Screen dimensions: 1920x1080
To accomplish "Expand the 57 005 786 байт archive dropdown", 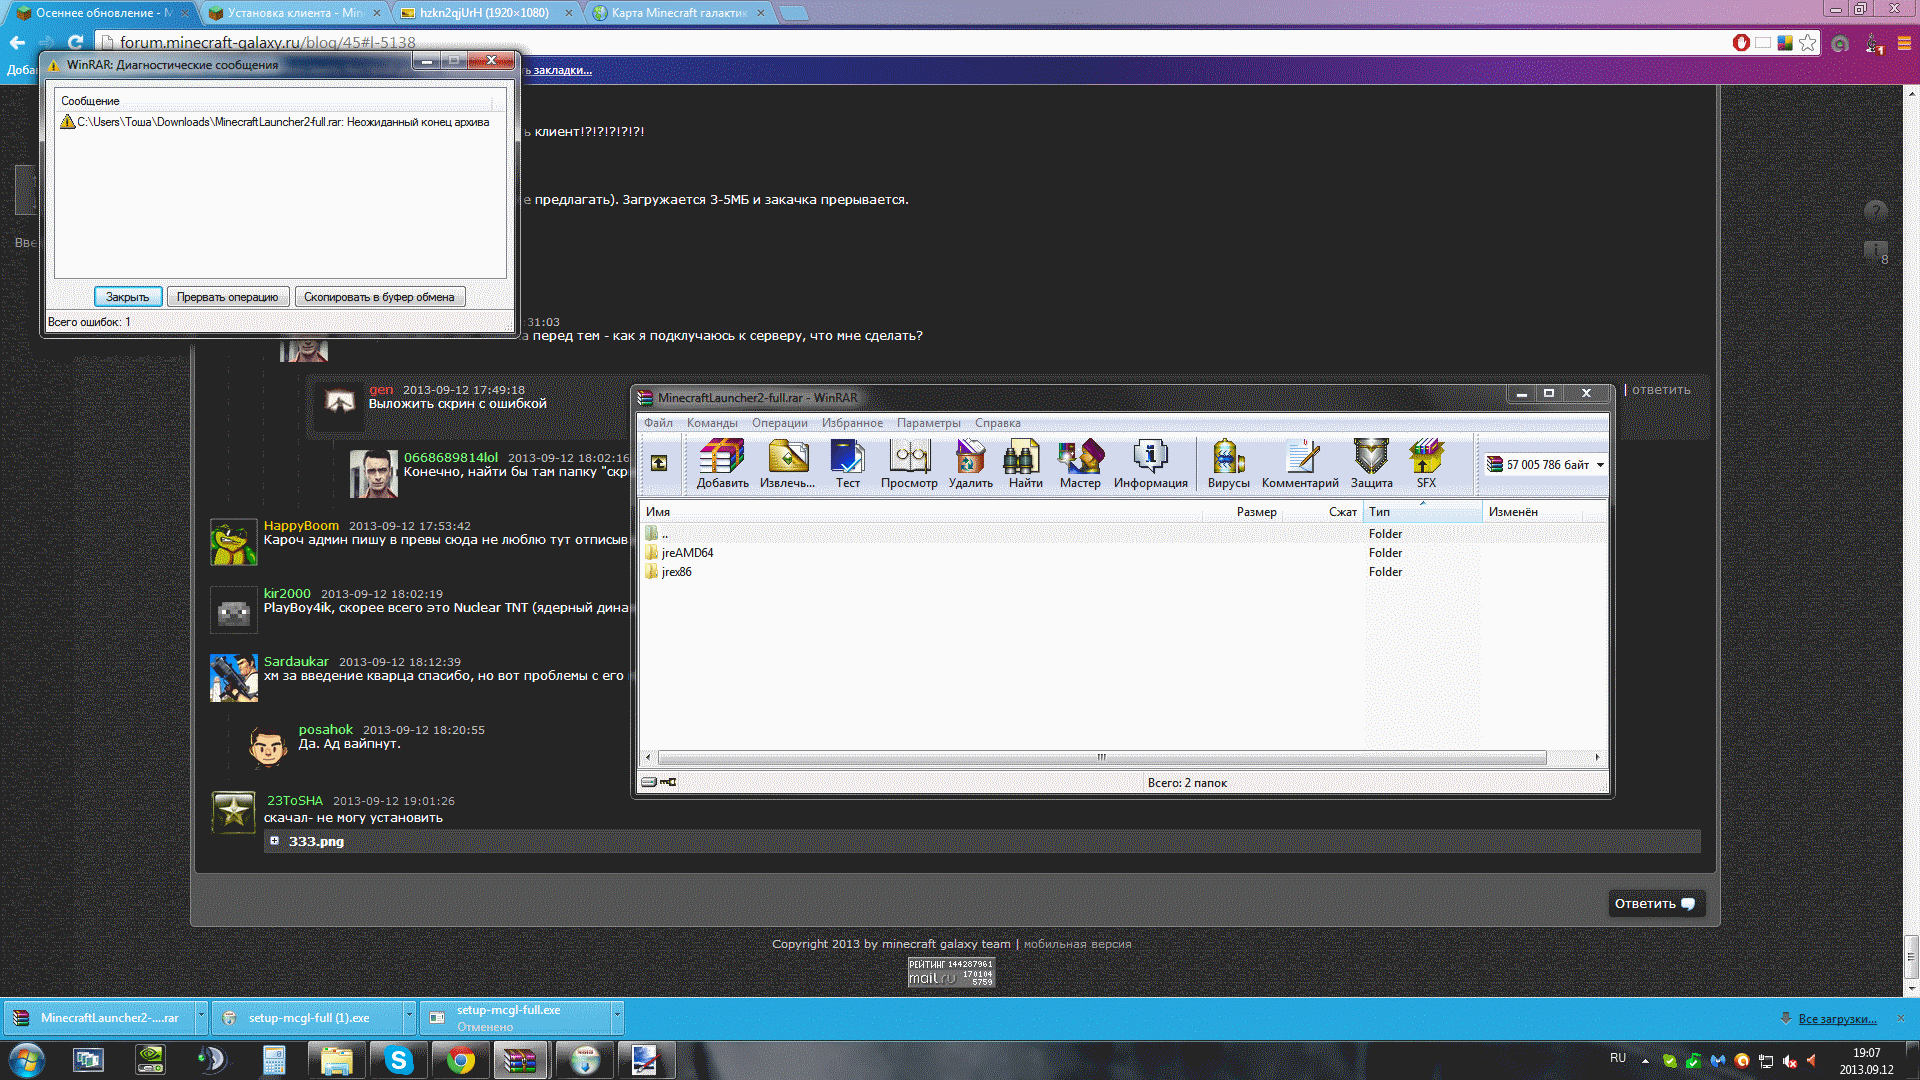I will point(1600,465).
